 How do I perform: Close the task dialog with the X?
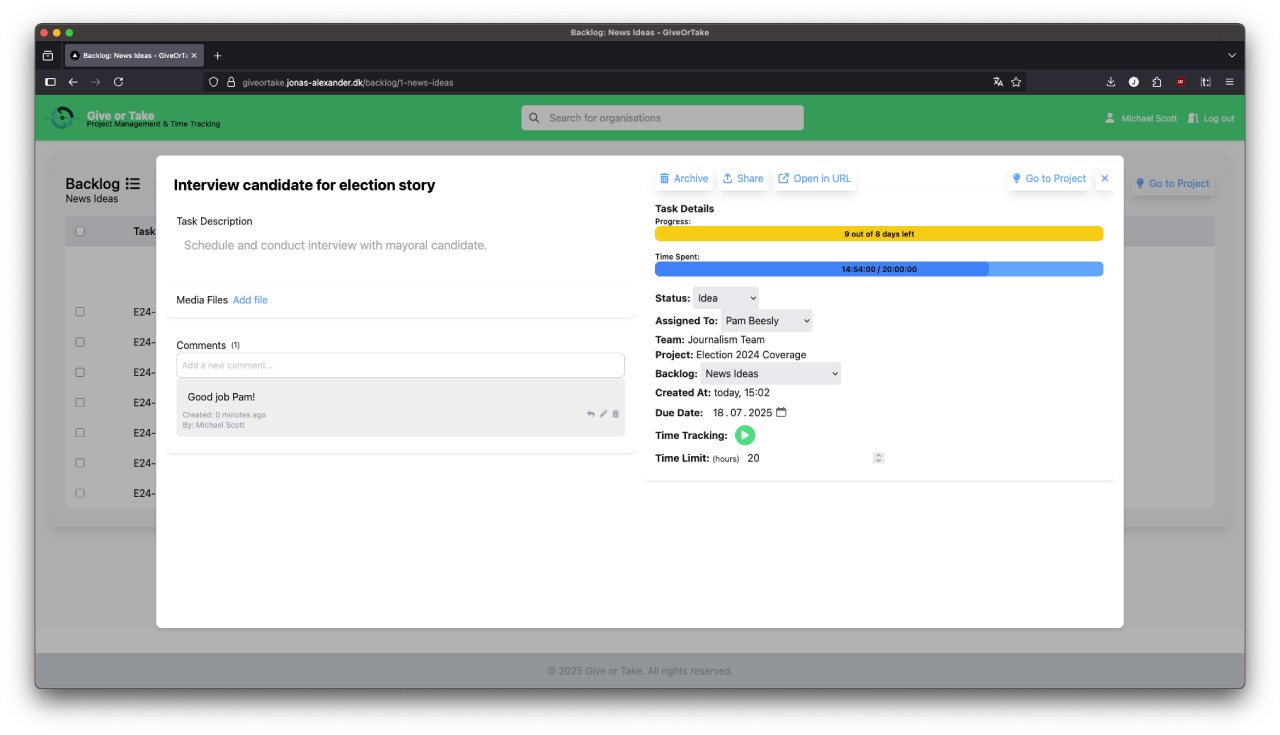pyautogui.click(x=1105, y=179)
